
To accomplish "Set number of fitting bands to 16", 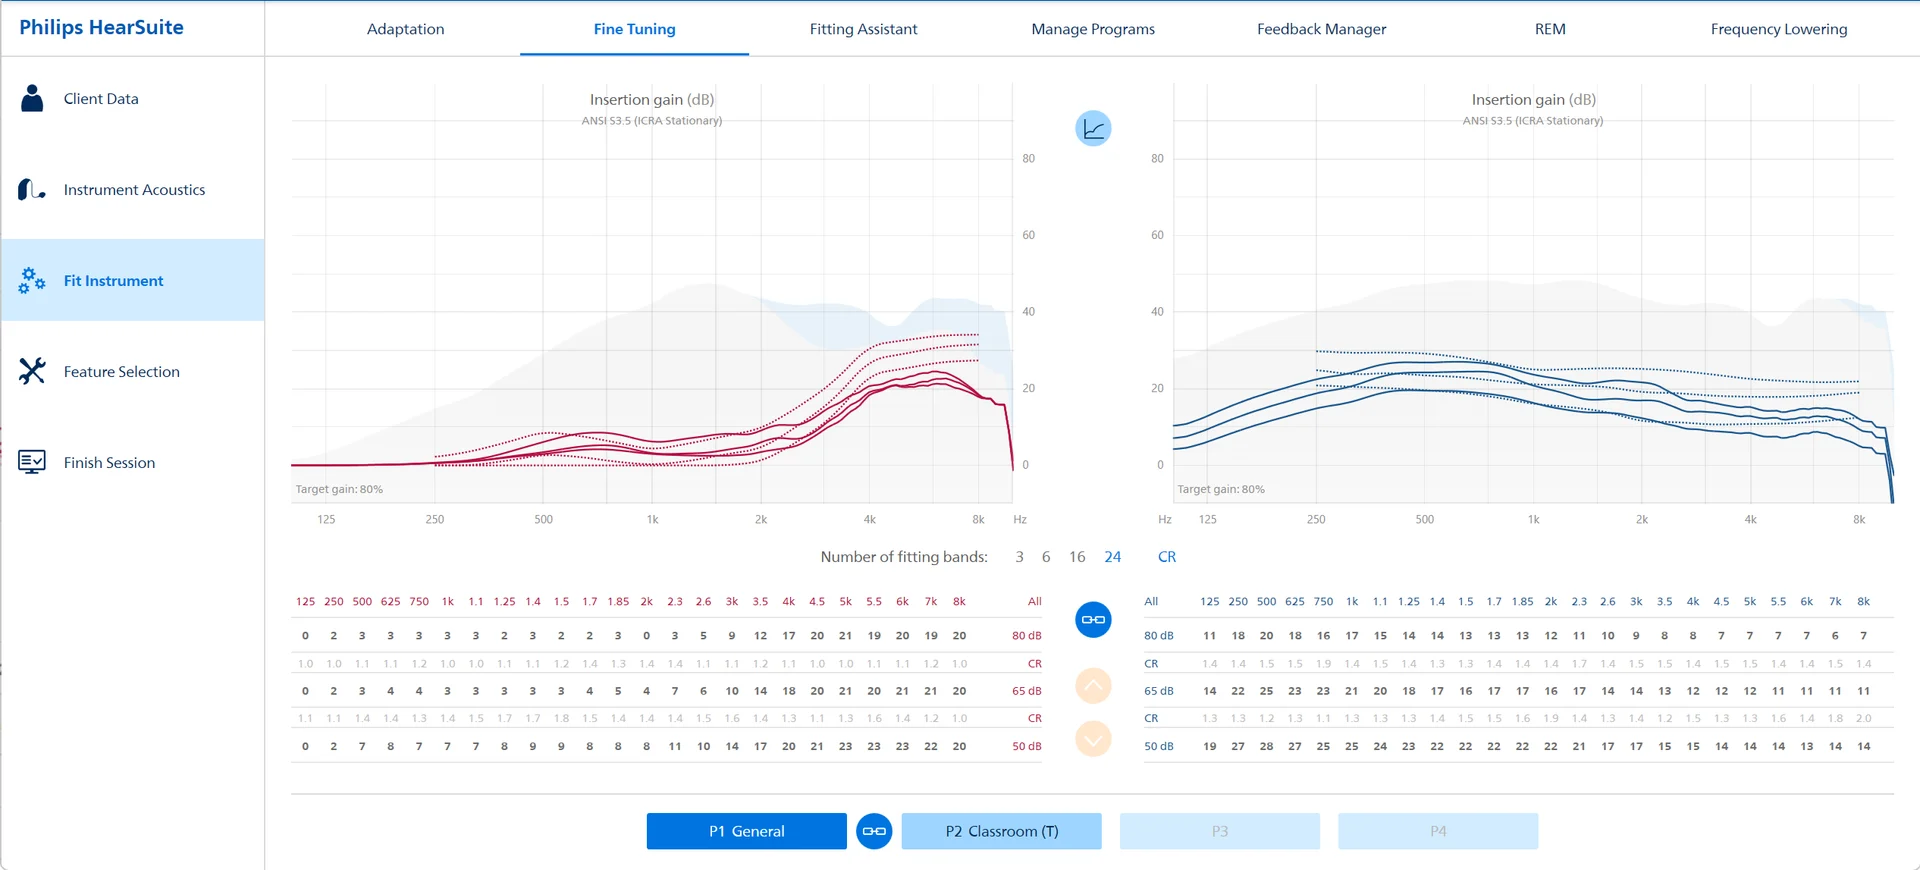I will pyautogui.click(x=1077, y=557).
